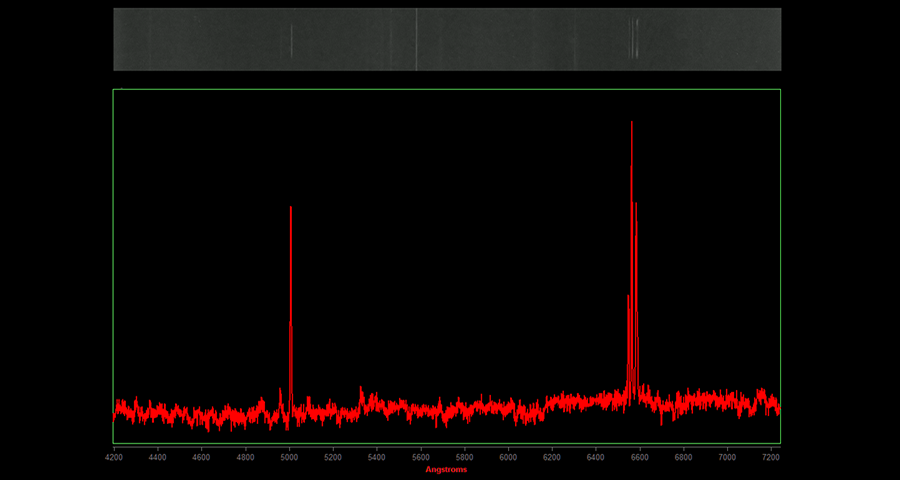Click the double emission lines in the image strip
Image resolution: width=900 pixels, height=480 pixels.
click(633, 40)
